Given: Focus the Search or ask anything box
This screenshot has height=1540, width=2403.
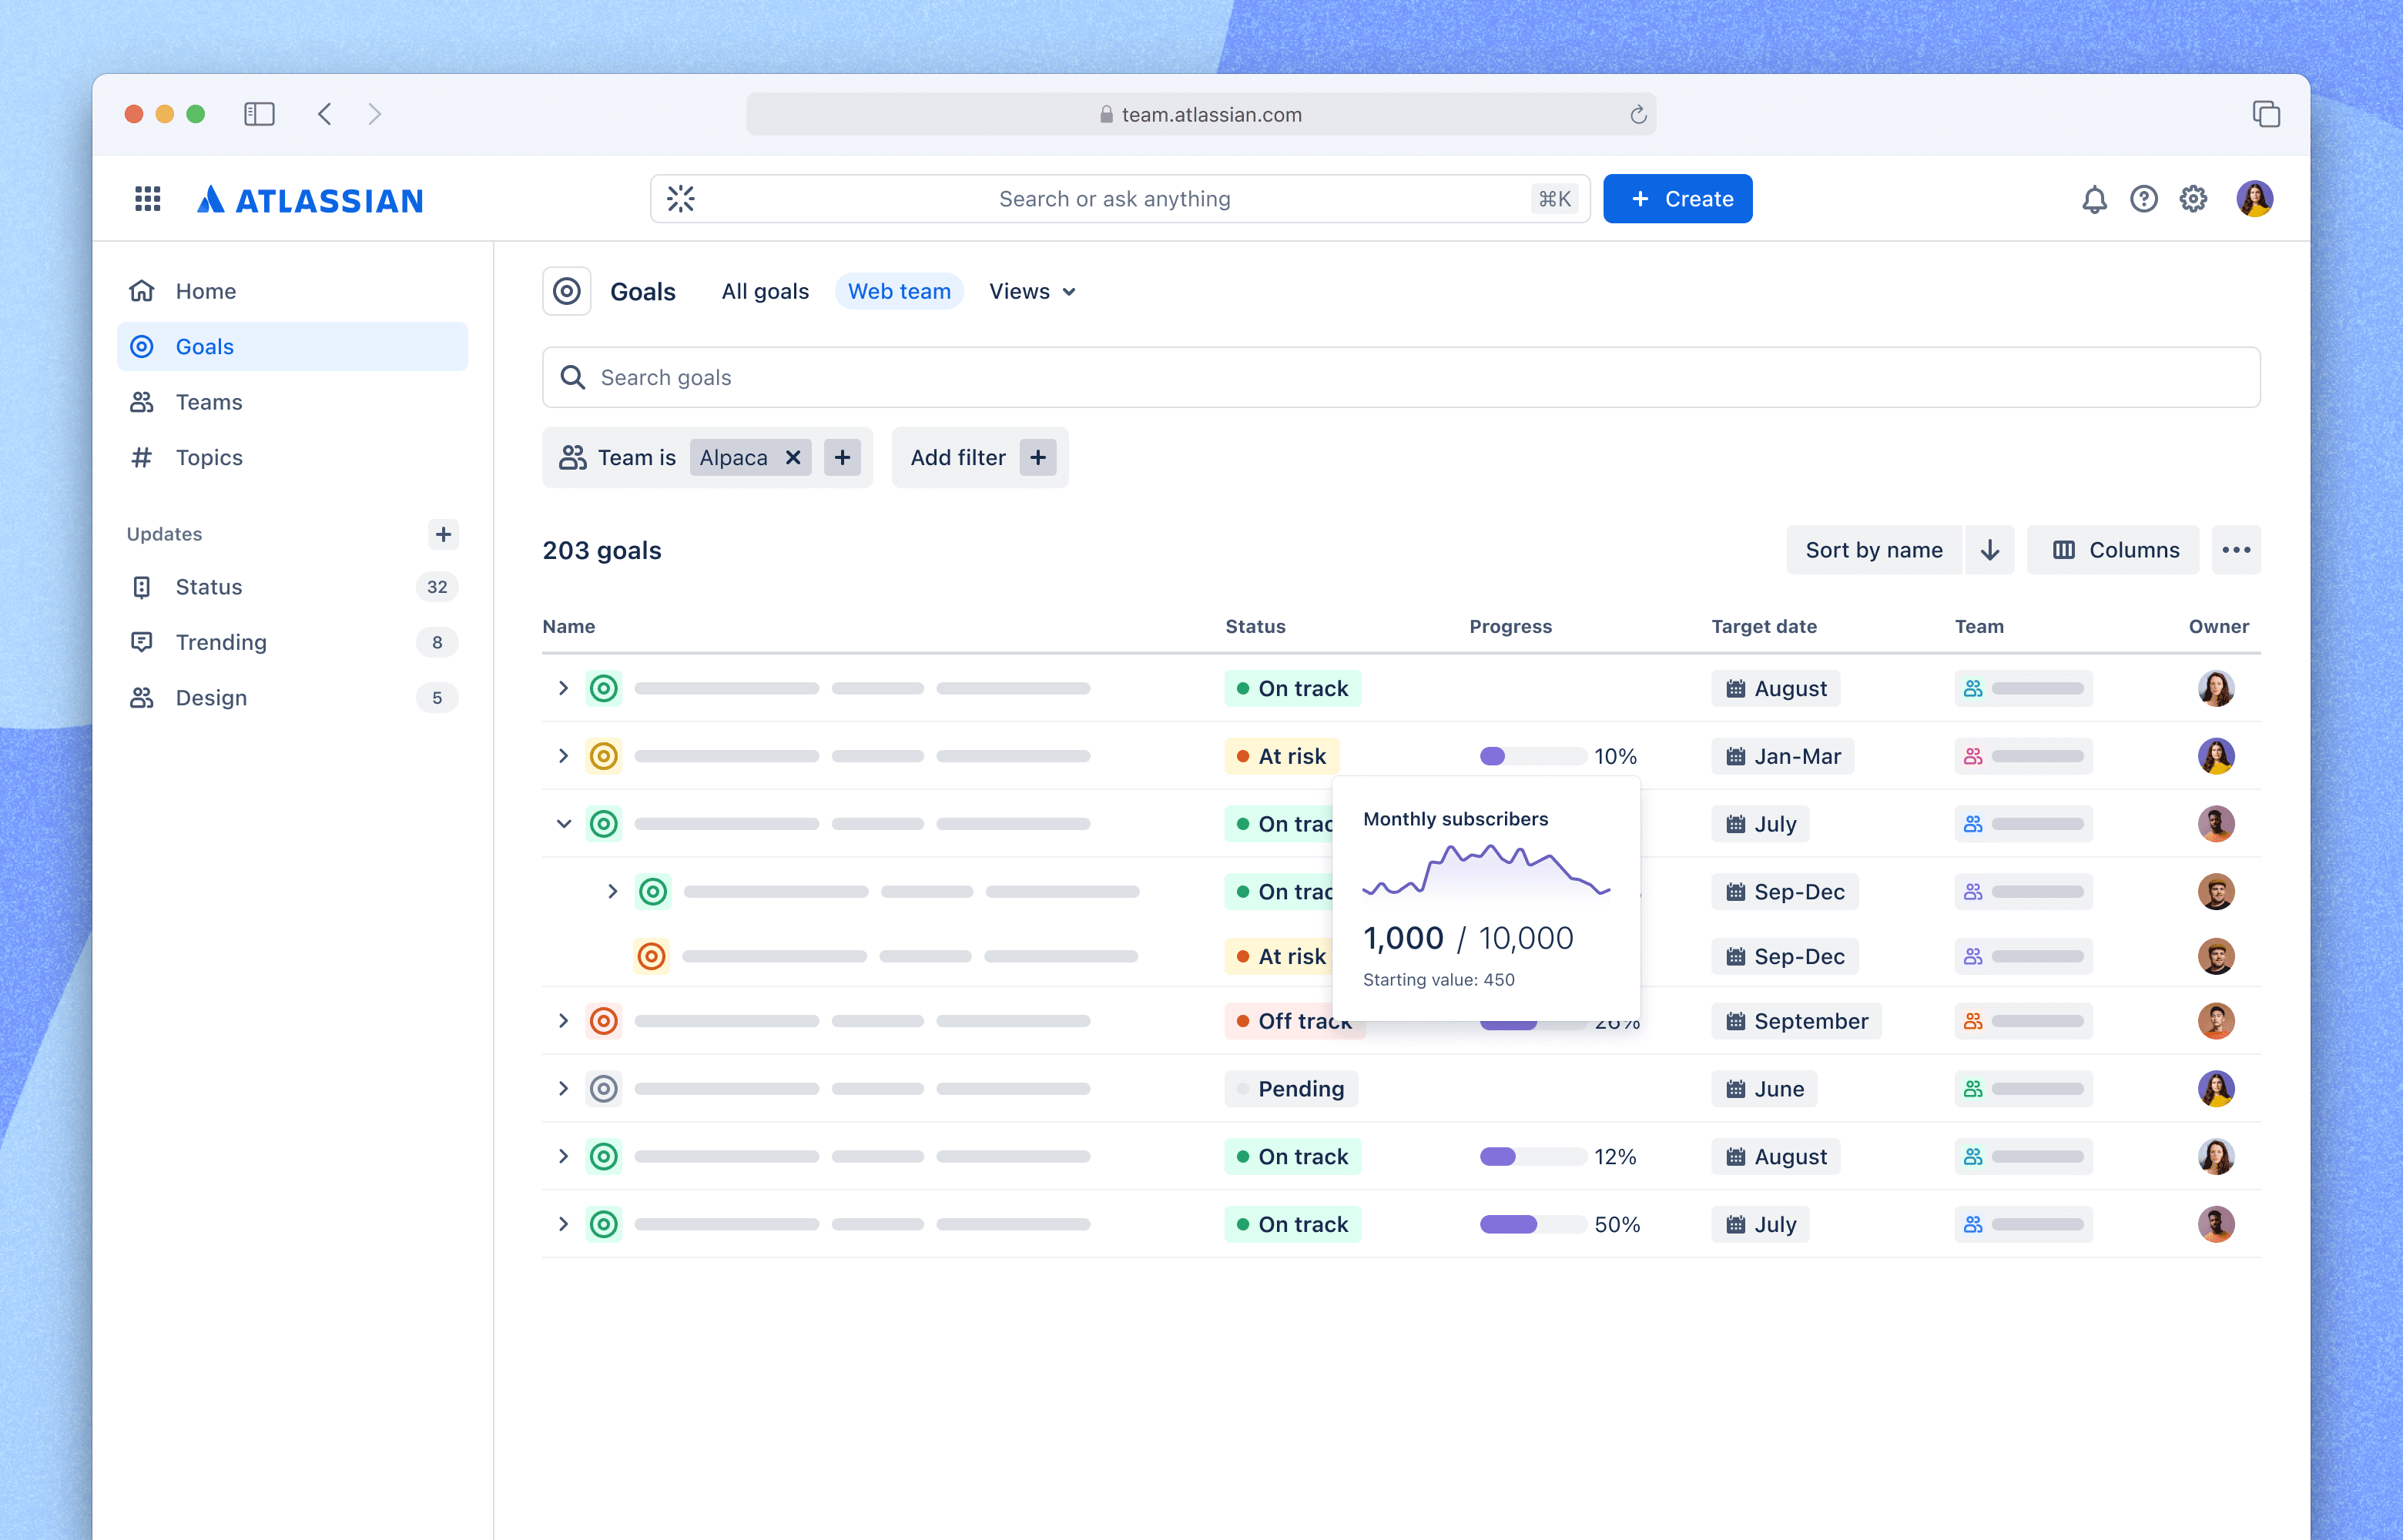Looking at the screenshot, I should click(x=1120, y=199).
